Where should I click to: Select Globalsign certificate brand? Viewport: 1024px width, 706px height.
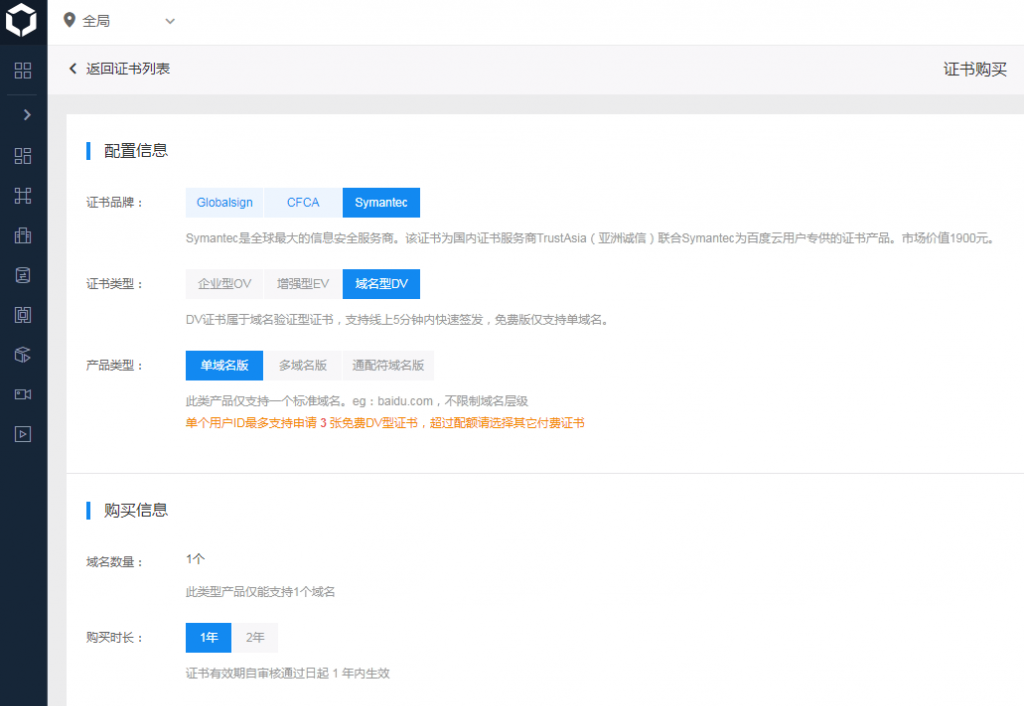click(x=224, y=202)
